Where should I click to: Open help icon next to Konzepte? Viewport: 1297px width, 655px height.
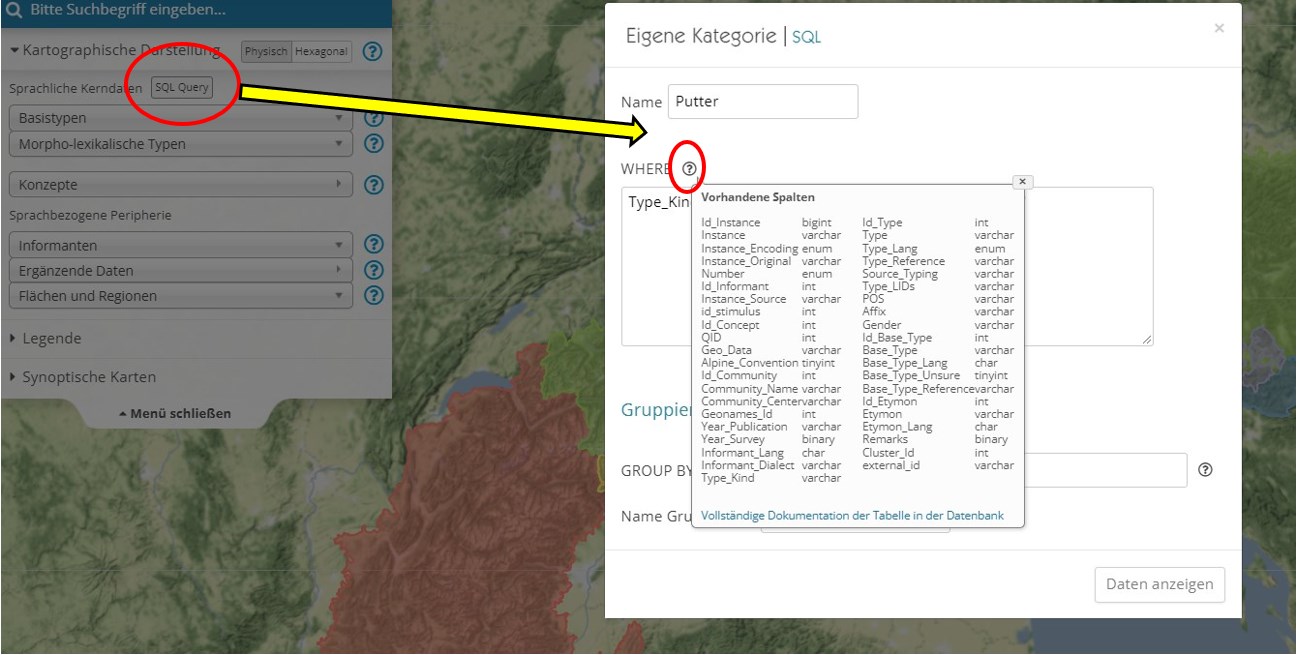tap(374, 184)
